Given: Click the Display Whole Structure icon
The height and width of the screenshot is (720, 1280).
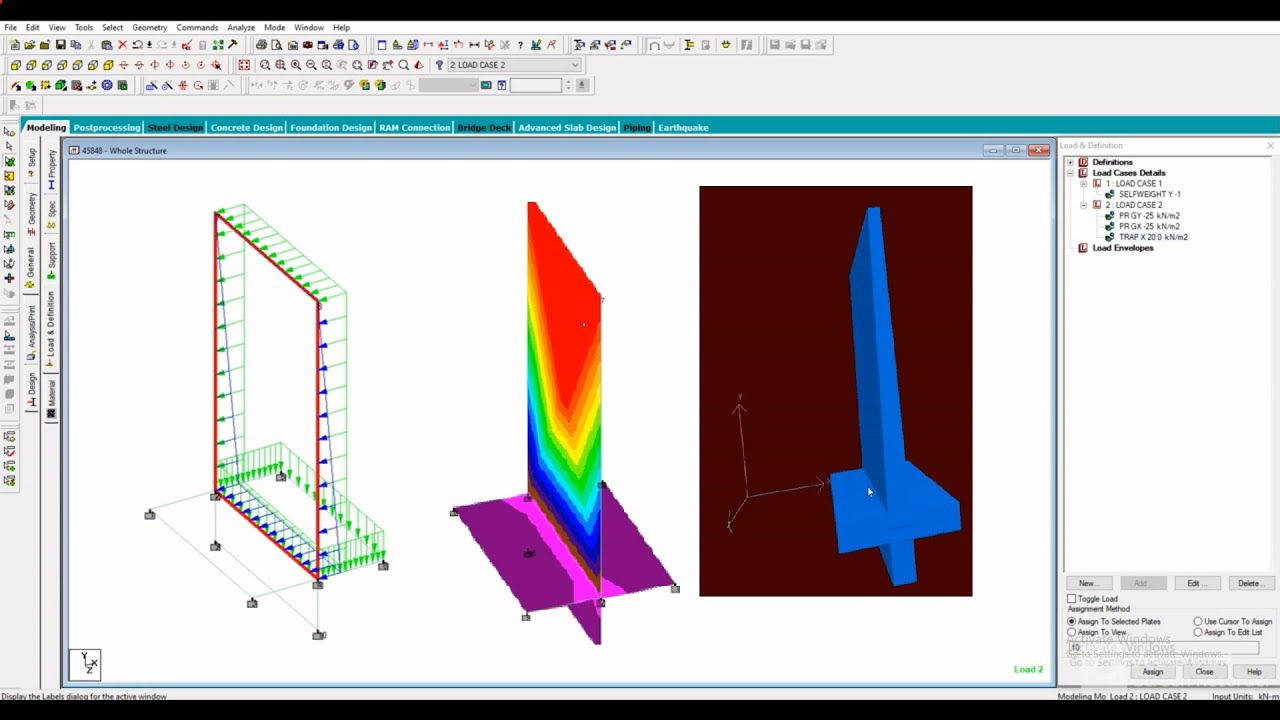Looking at the screenshot, I should point(244,65).
